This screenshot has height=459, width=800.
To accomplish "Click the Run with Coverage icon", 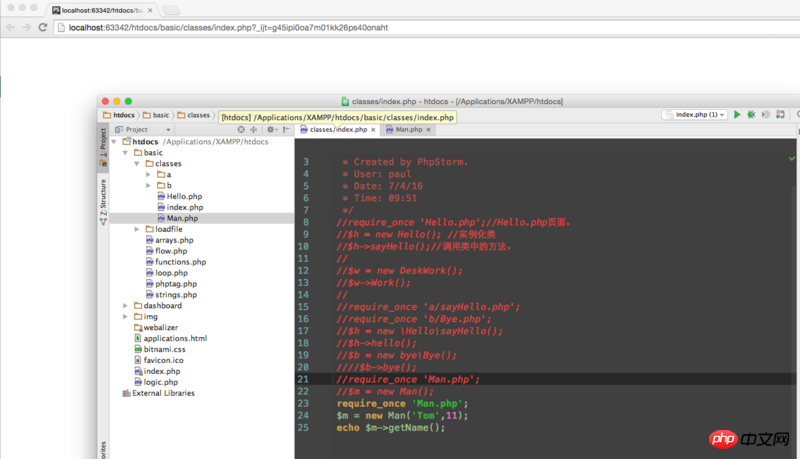I will tap(768, 115).
